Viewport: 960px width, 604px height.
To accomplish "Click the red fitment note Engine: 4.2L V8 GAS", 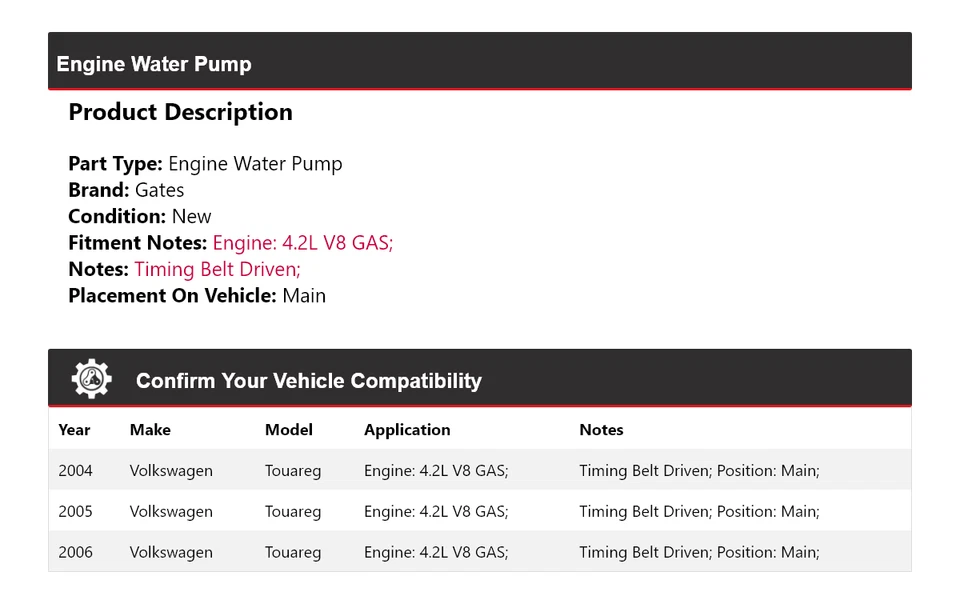I will pyautogui.click(x=303, y=243).
